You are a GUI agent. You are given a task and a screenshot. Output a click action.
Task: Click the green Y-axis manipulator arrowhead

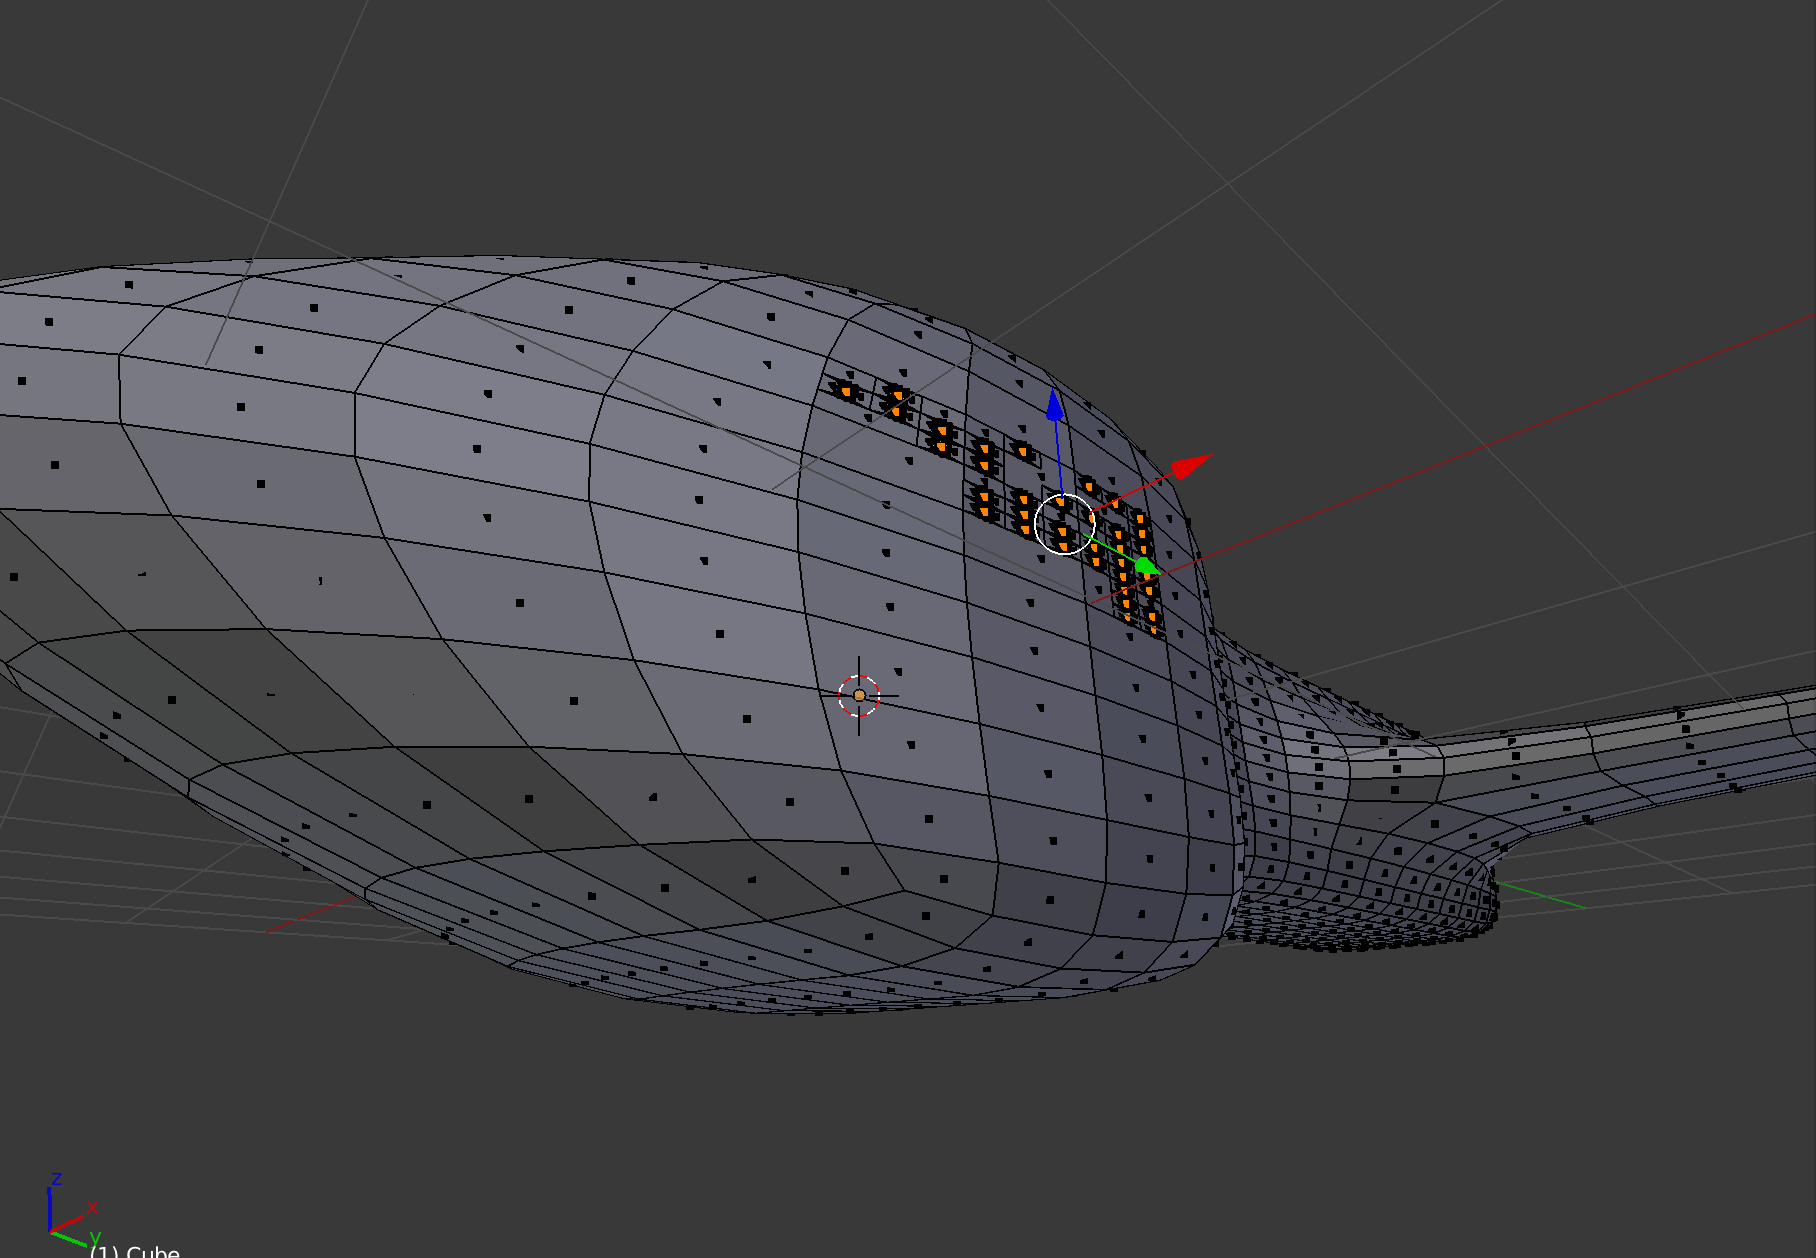pyautogui.click(x=1145, y=566)
